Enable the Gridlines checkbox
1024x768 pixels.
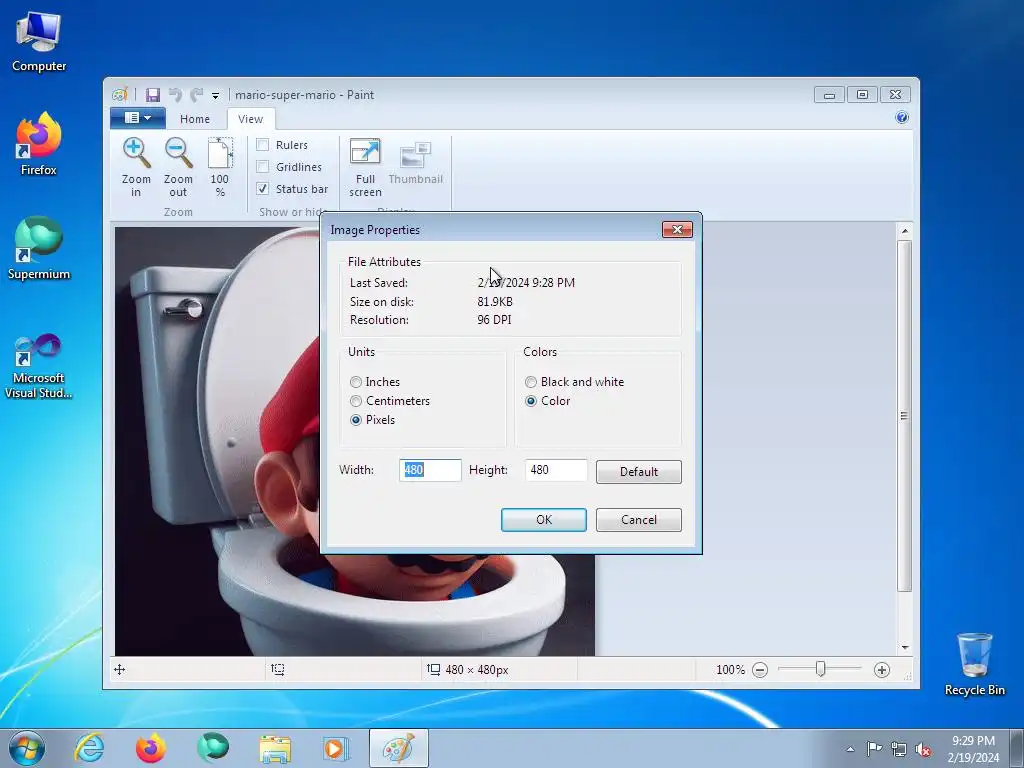point(263,167)
